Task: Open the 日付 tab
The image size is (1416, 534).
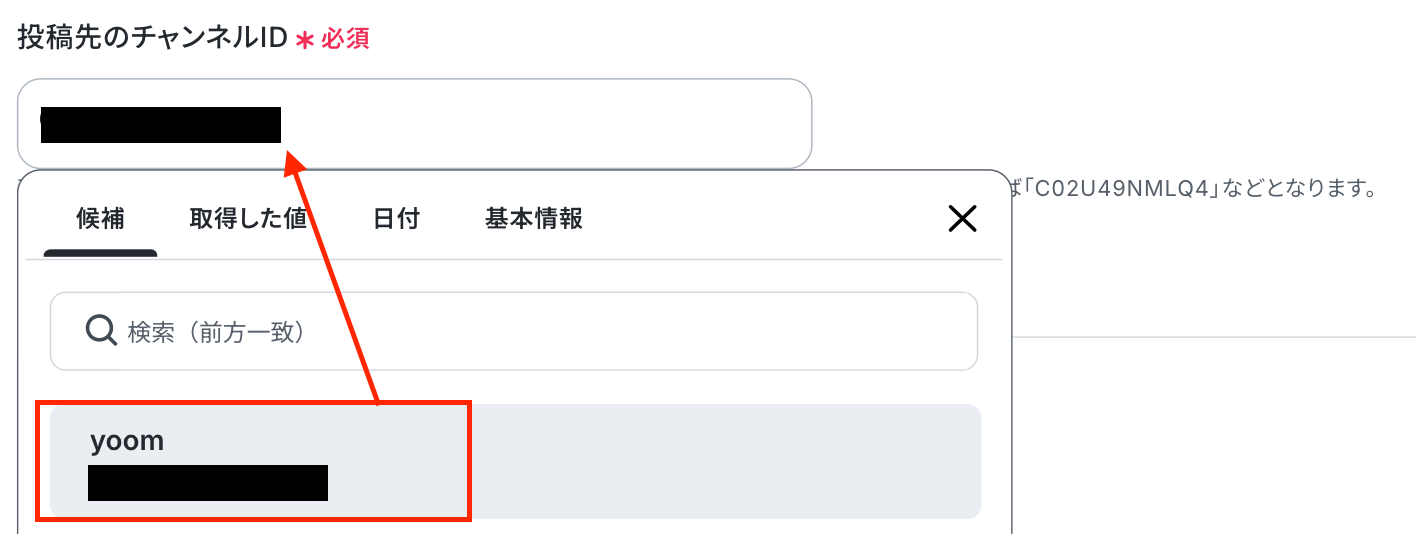Action: (396, 218)
